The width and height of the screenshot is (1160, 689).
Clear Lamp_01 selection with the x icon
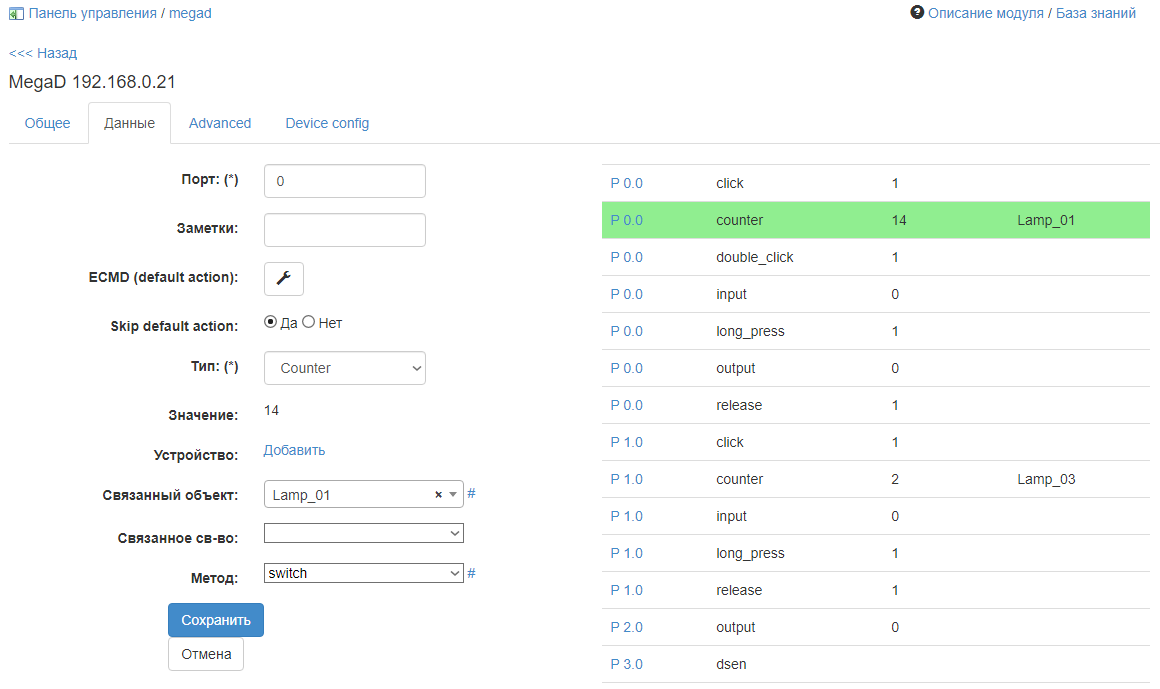(438, 494)
